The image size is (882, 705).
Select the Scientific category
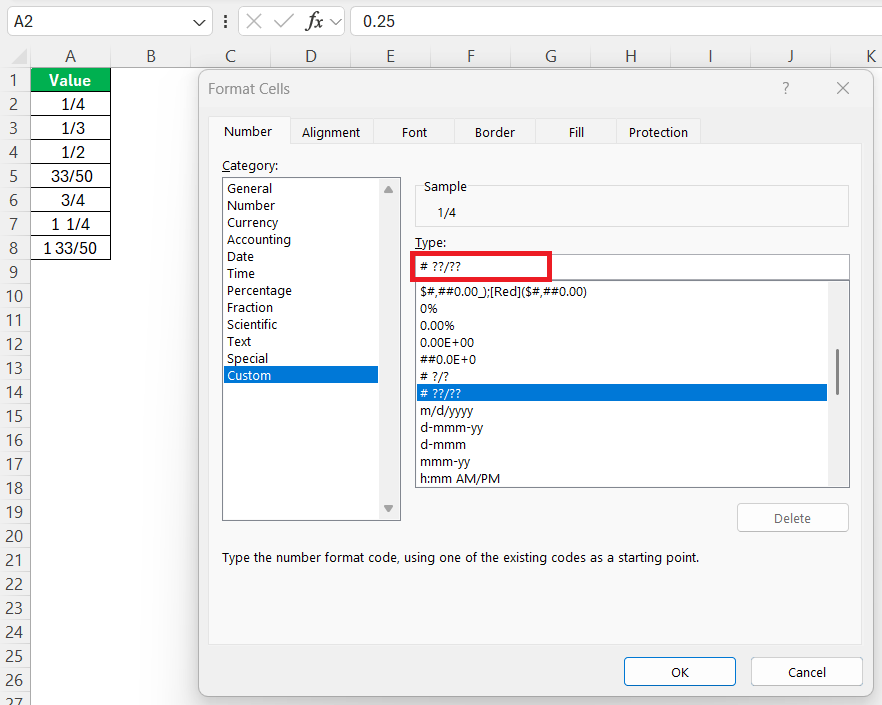coord(301,324)
